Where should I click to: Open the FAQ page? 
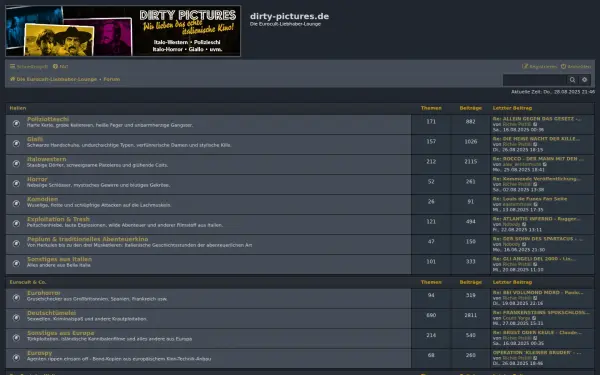[60, 67]
